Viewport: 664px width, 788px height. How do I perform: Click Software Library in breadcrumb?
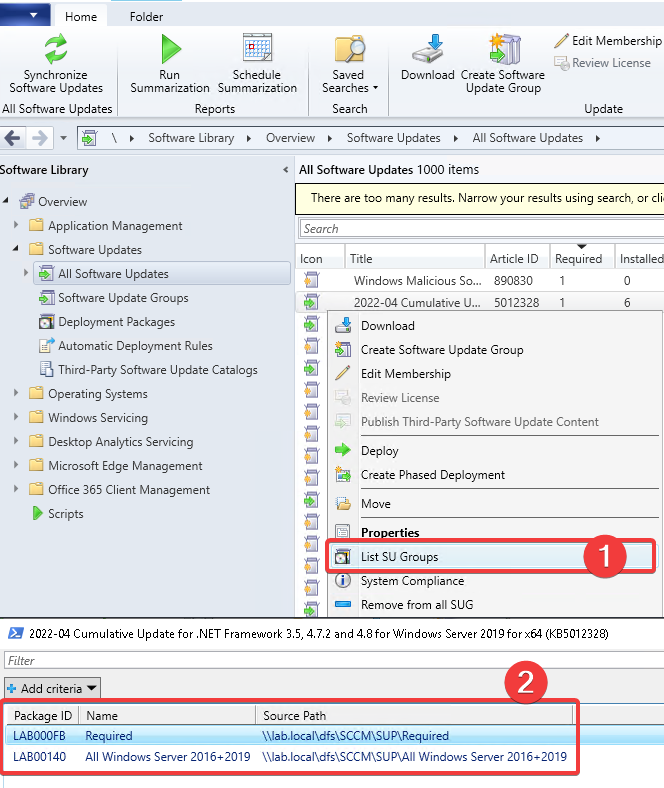(191, 138)
